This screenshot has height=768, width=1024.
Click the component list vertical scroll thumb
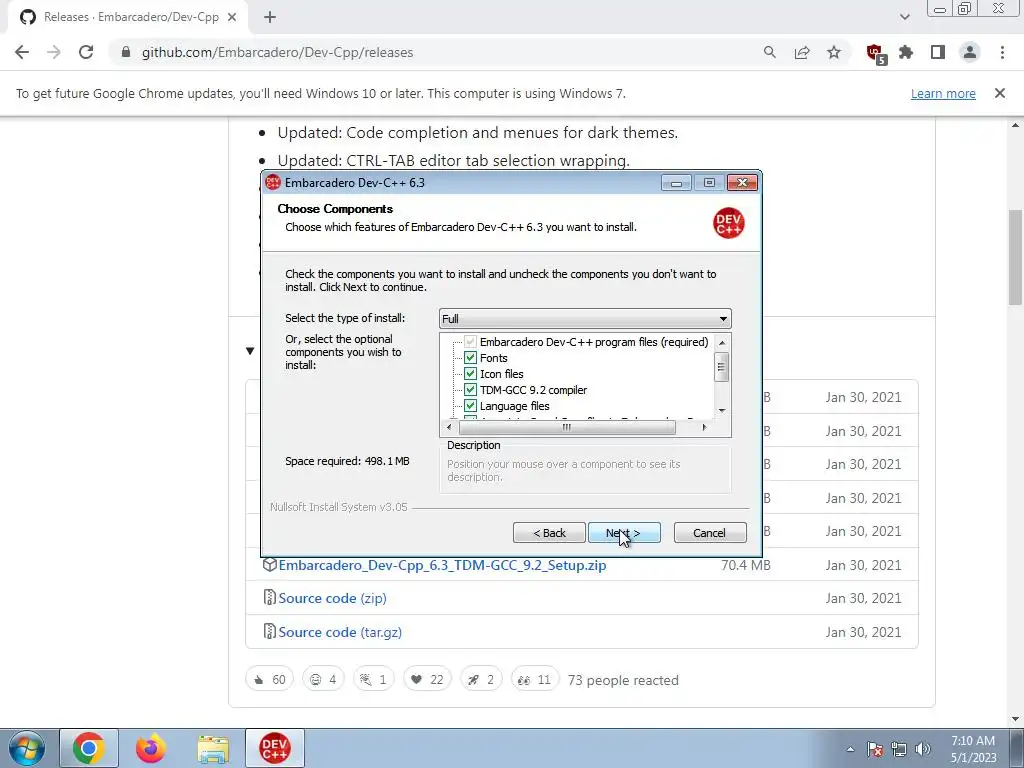[722, 367]
